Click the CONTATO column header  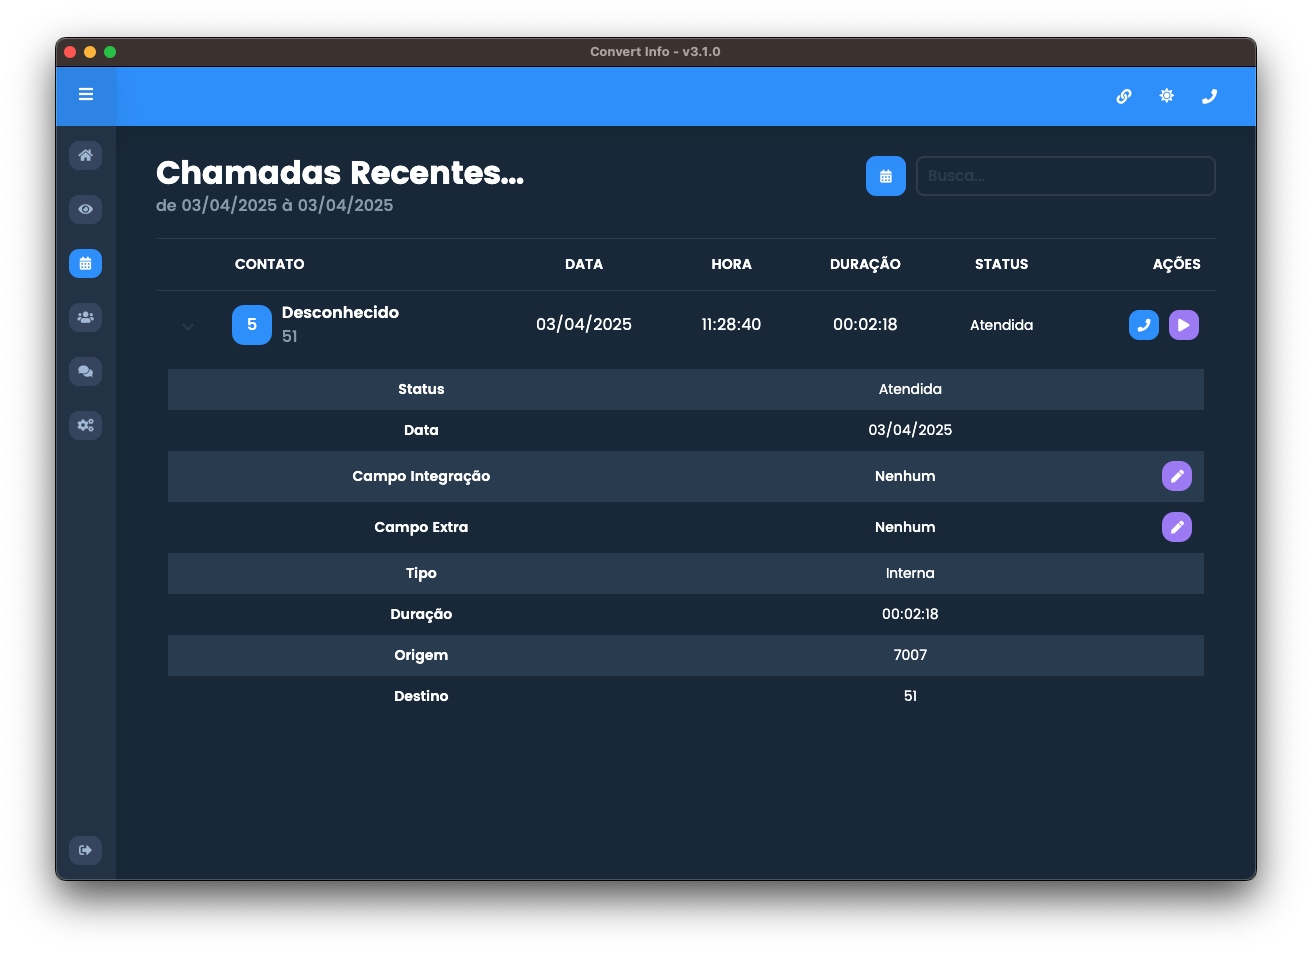click(x=270, y=264)
